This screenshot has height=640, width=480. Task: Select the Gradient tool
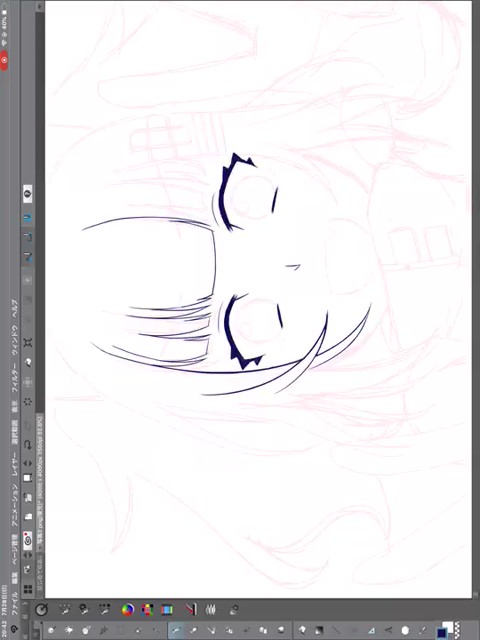coord(319,630)
